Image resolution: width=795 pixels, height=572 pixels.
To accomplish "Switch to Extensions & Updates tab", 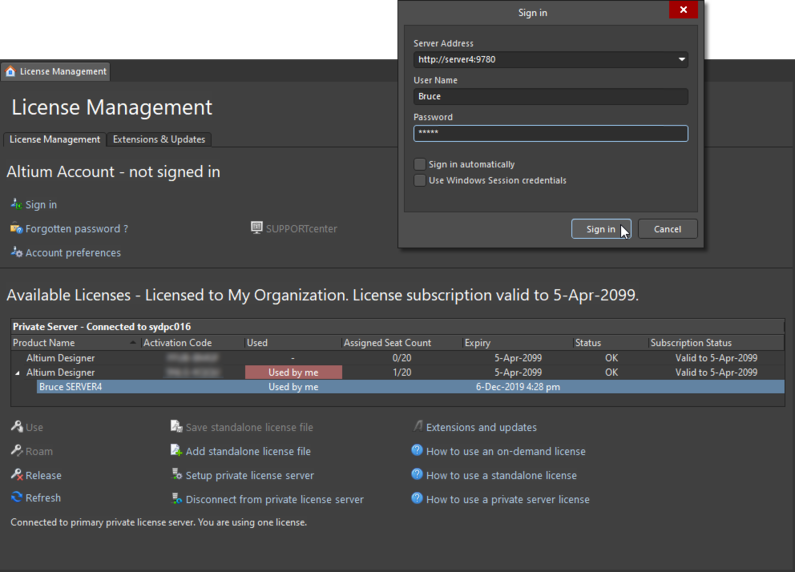I will tap(159, 139).
